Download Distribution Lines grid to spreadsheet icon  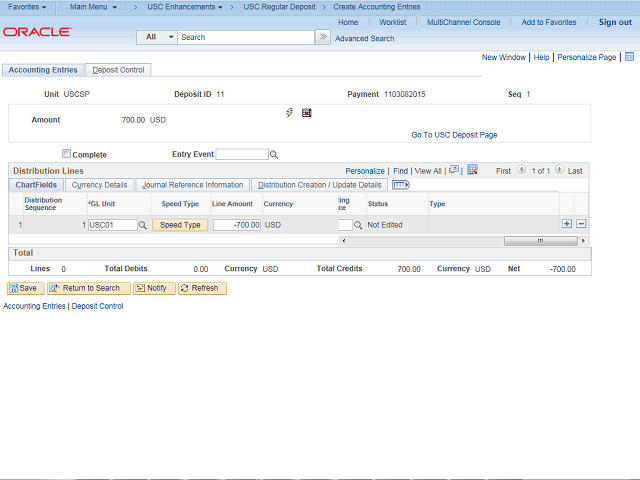coord(472,170)
